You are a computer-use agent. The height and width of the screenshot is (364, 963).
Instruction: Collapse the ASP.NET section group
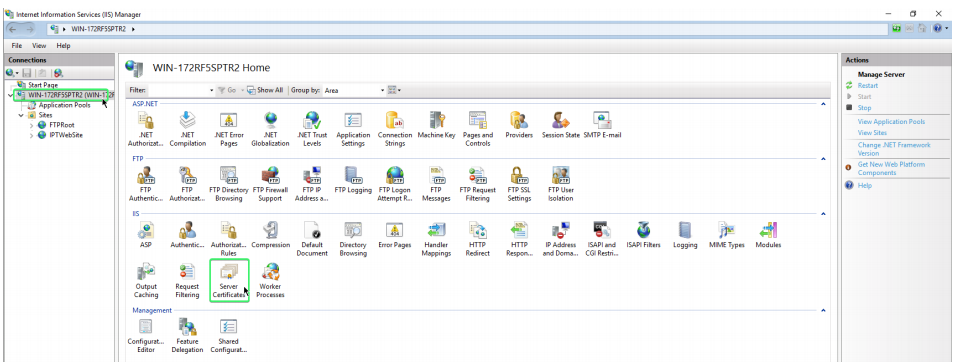[x=824, y=104]
